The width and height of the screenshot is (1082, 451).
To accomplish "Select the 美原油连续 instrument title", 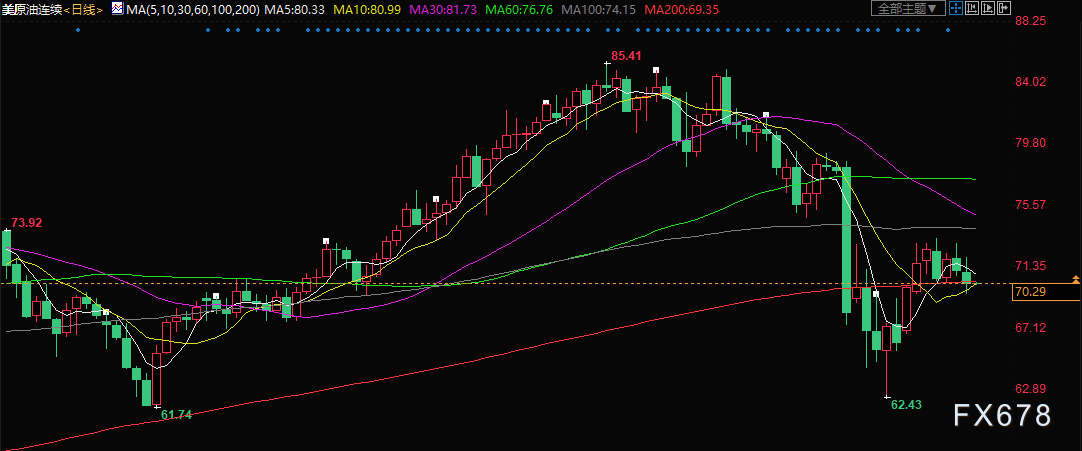I will [x=32, y=9].
